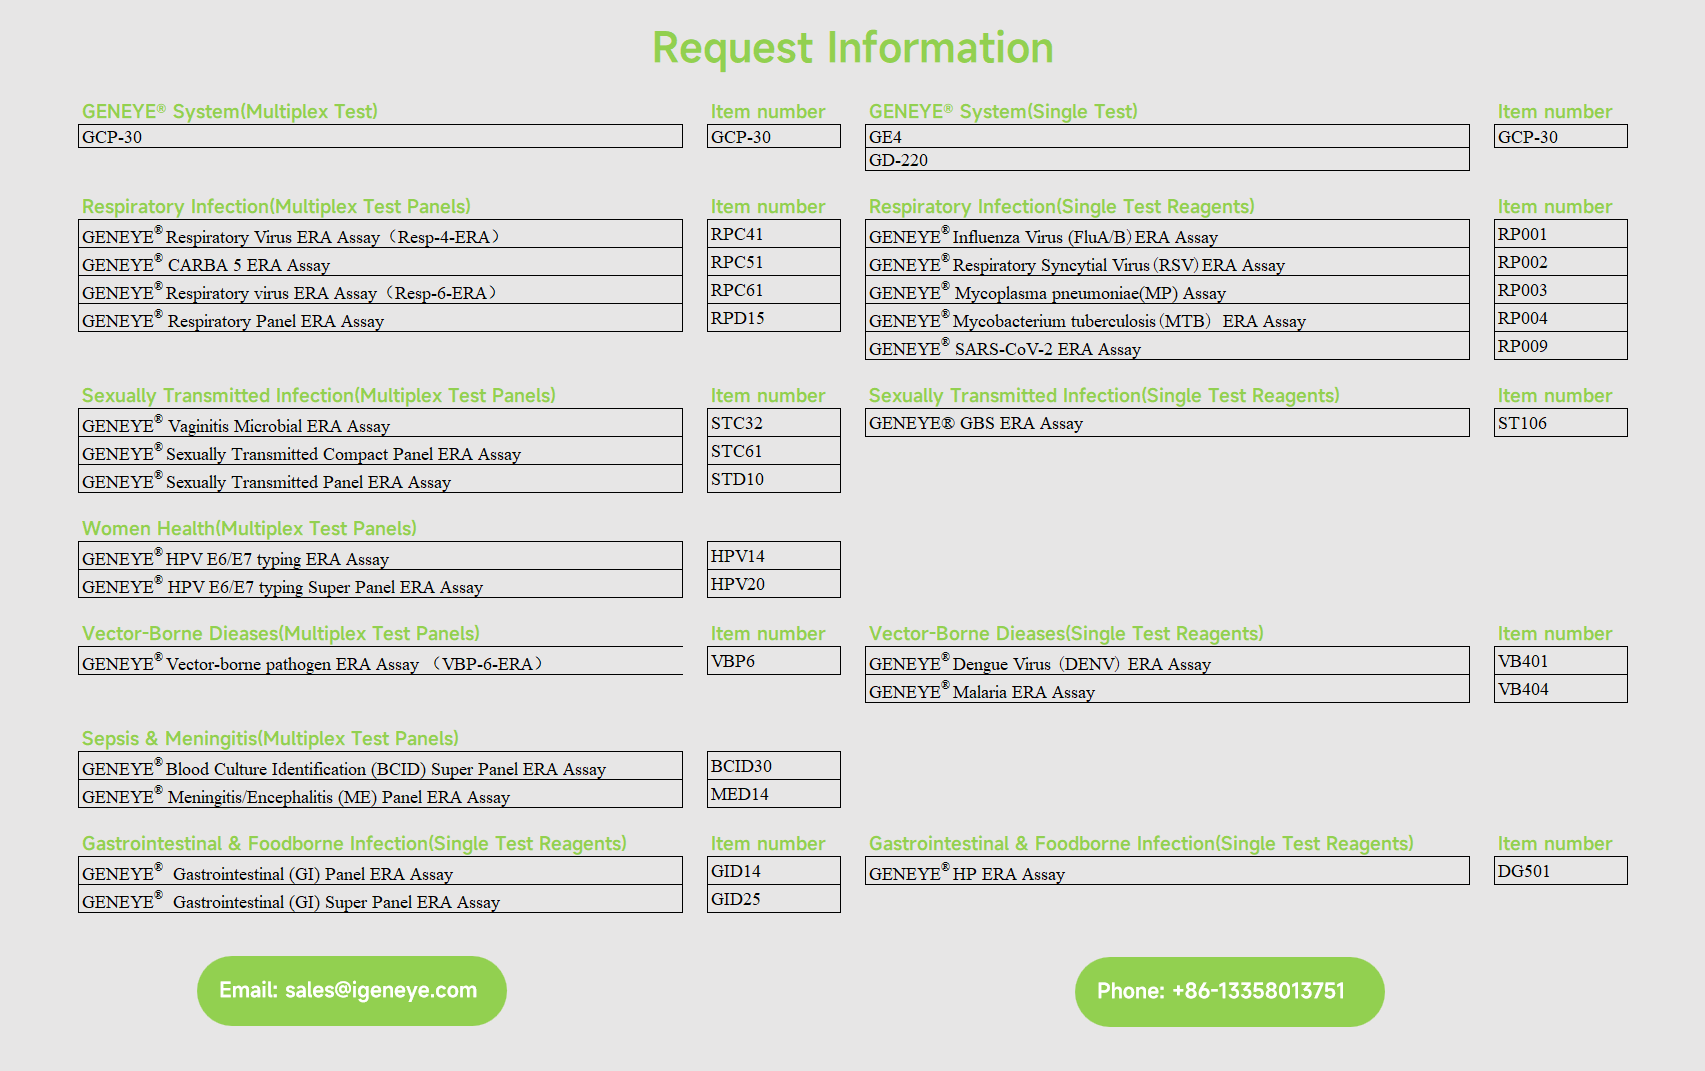
Task: Select Dengue Virus (DENV) ERA Assay row
Action: tap(1167, 661)
